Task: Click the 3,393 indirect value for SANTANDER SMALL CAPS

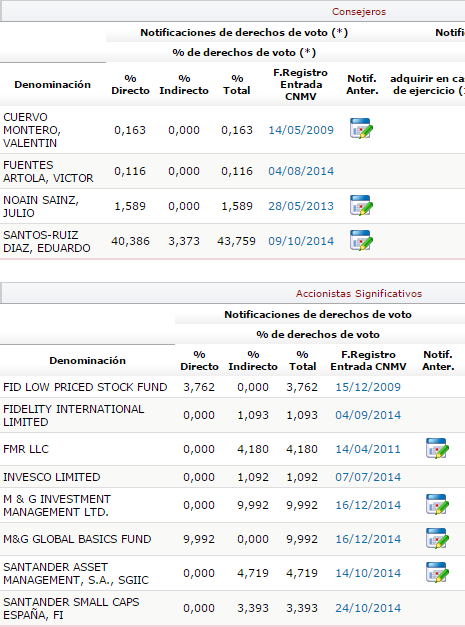Action: pos(253,608)
